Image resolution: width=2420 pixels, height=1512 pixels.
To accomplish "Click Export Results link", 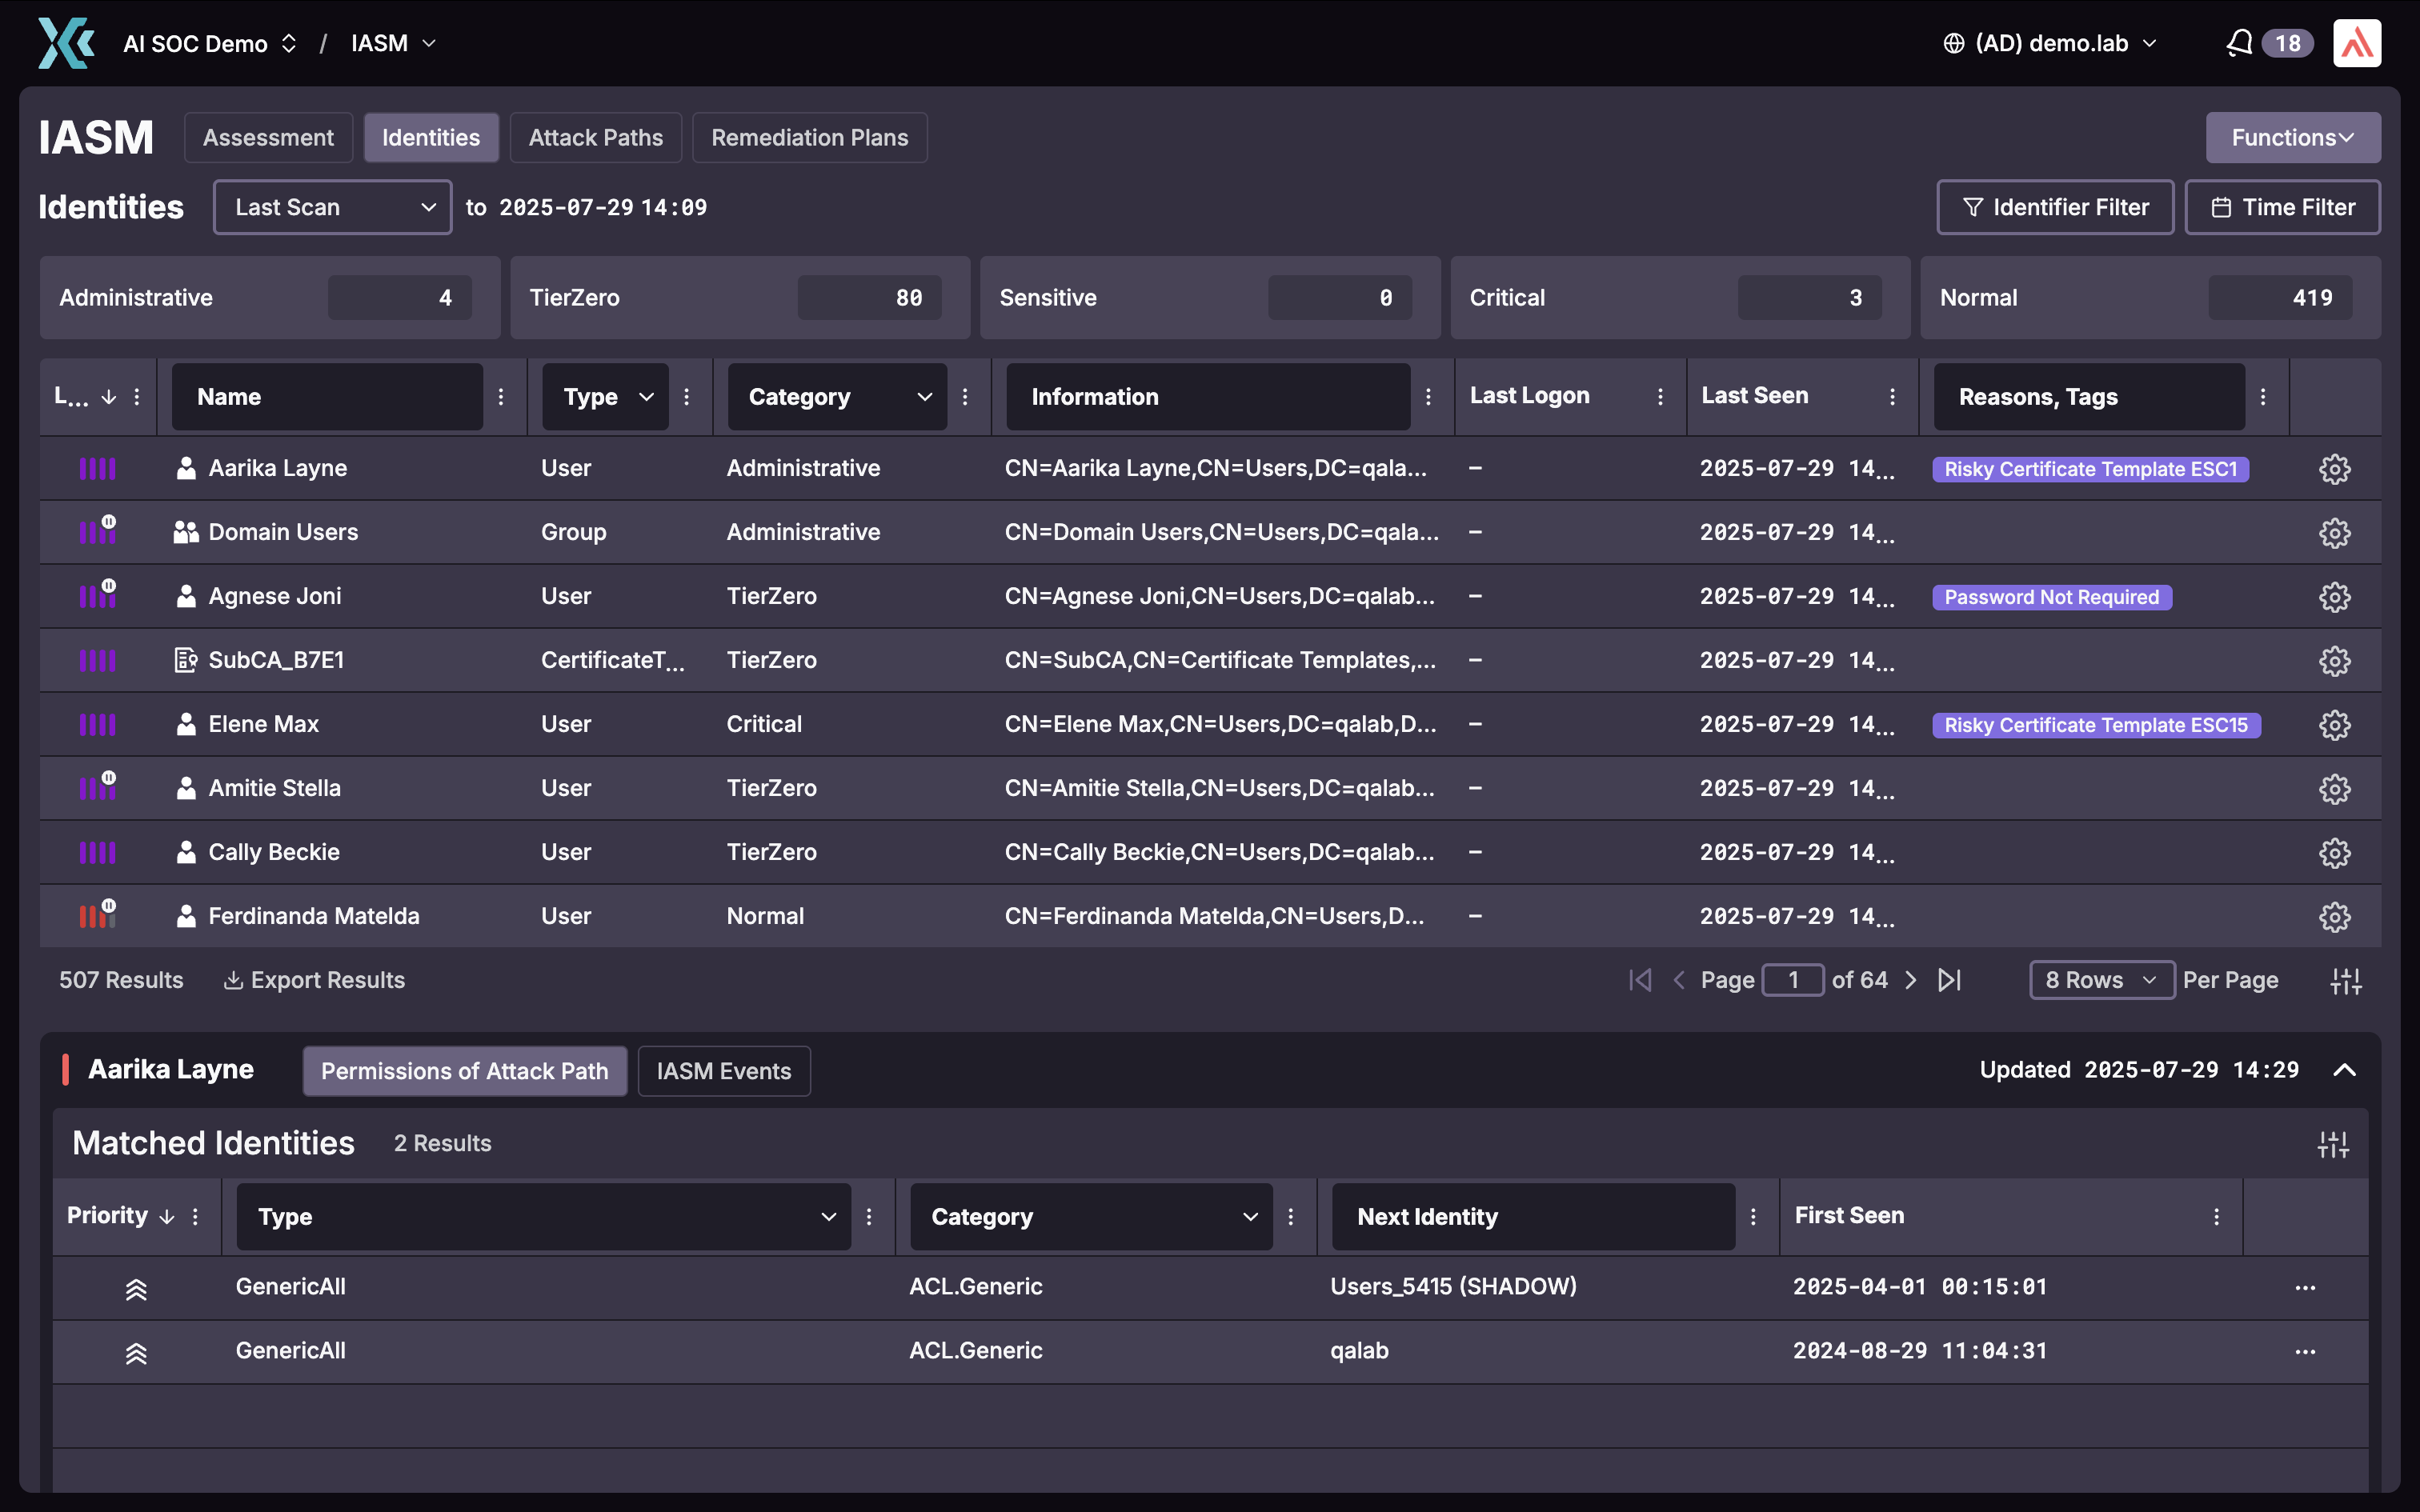I will (x=314, y=980).
